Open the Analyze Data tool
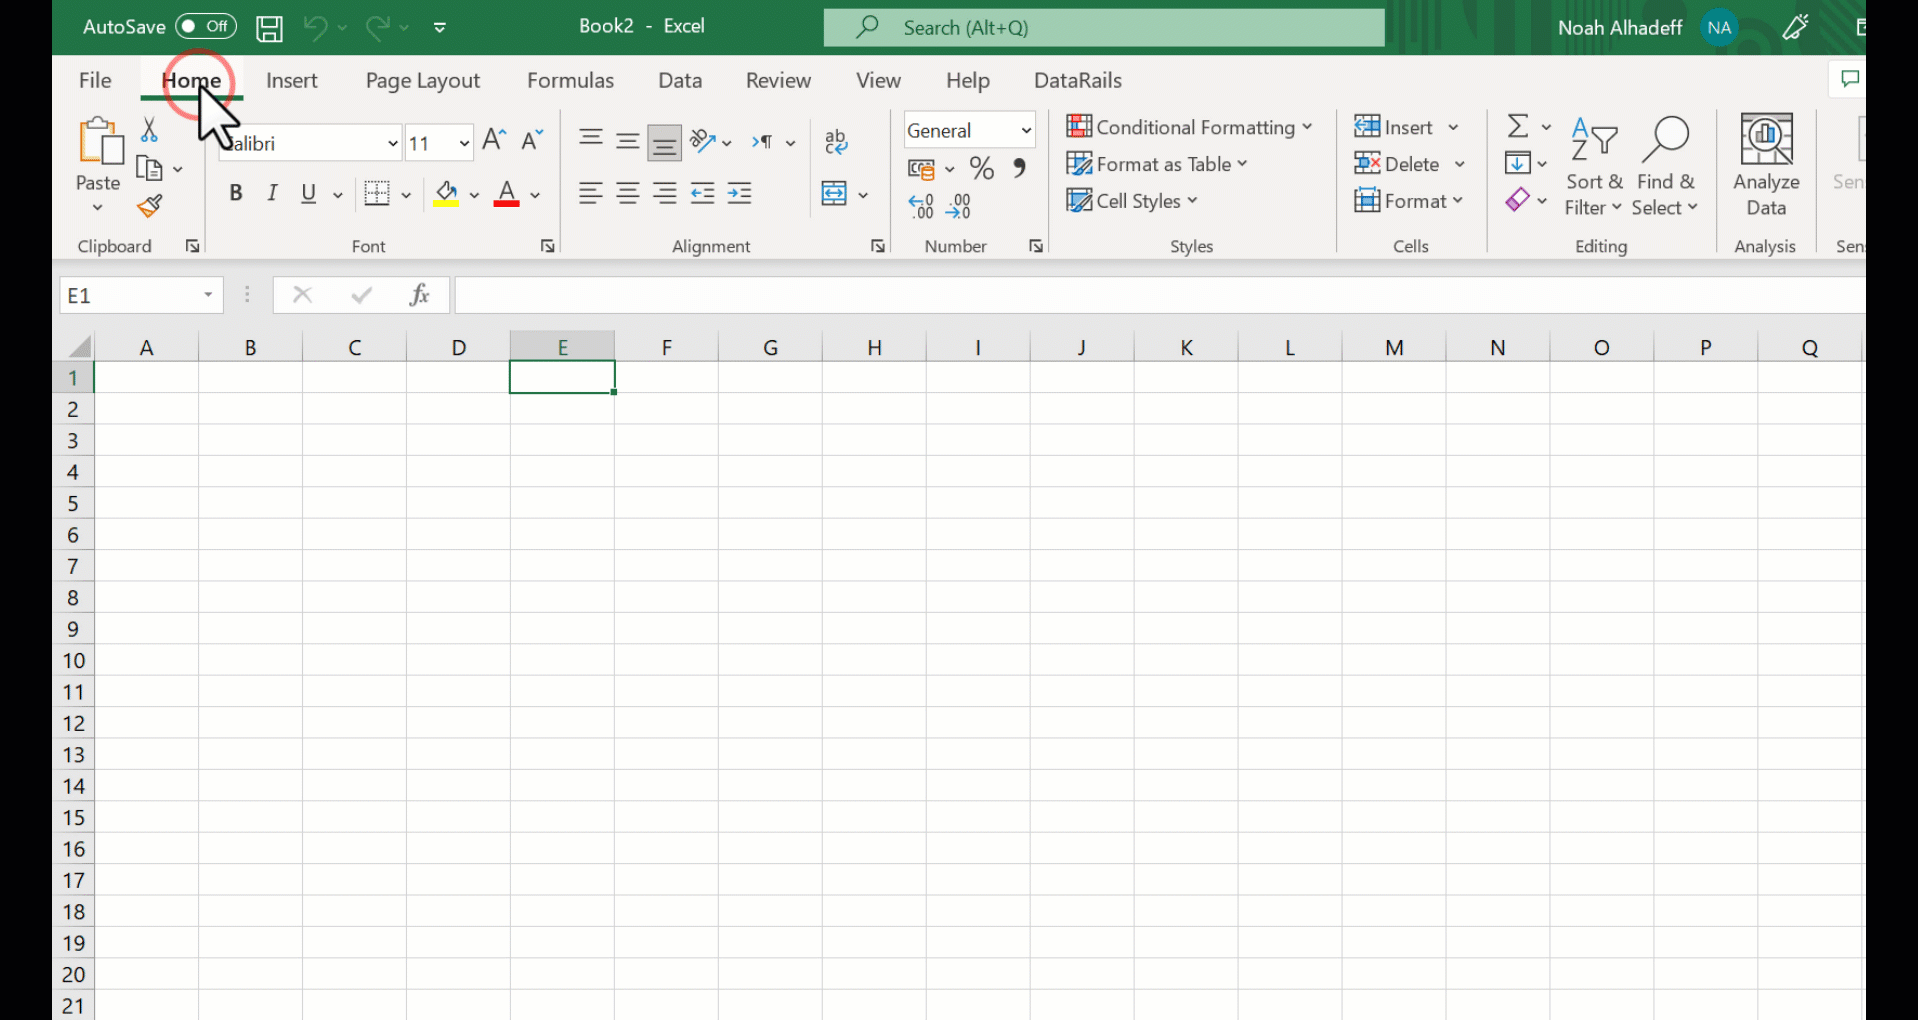Image resolution: width=1918 pixels, height=1020 pixels. click(1765, 163)
